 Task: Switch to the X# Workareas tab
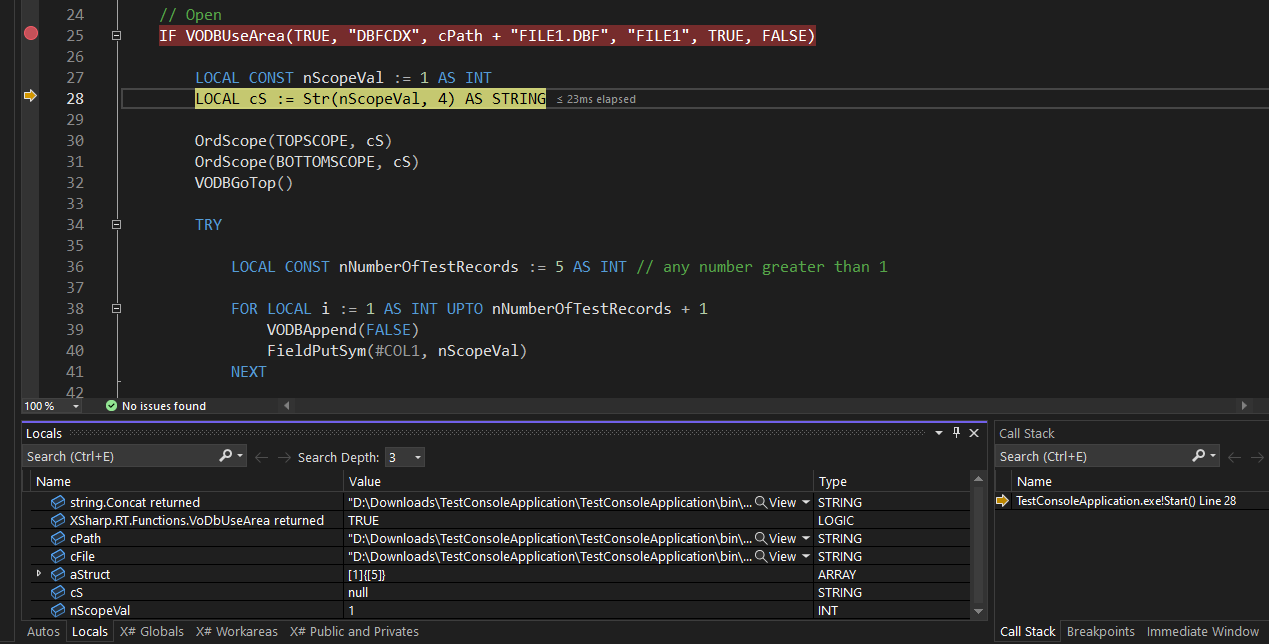tap(236, 631)
